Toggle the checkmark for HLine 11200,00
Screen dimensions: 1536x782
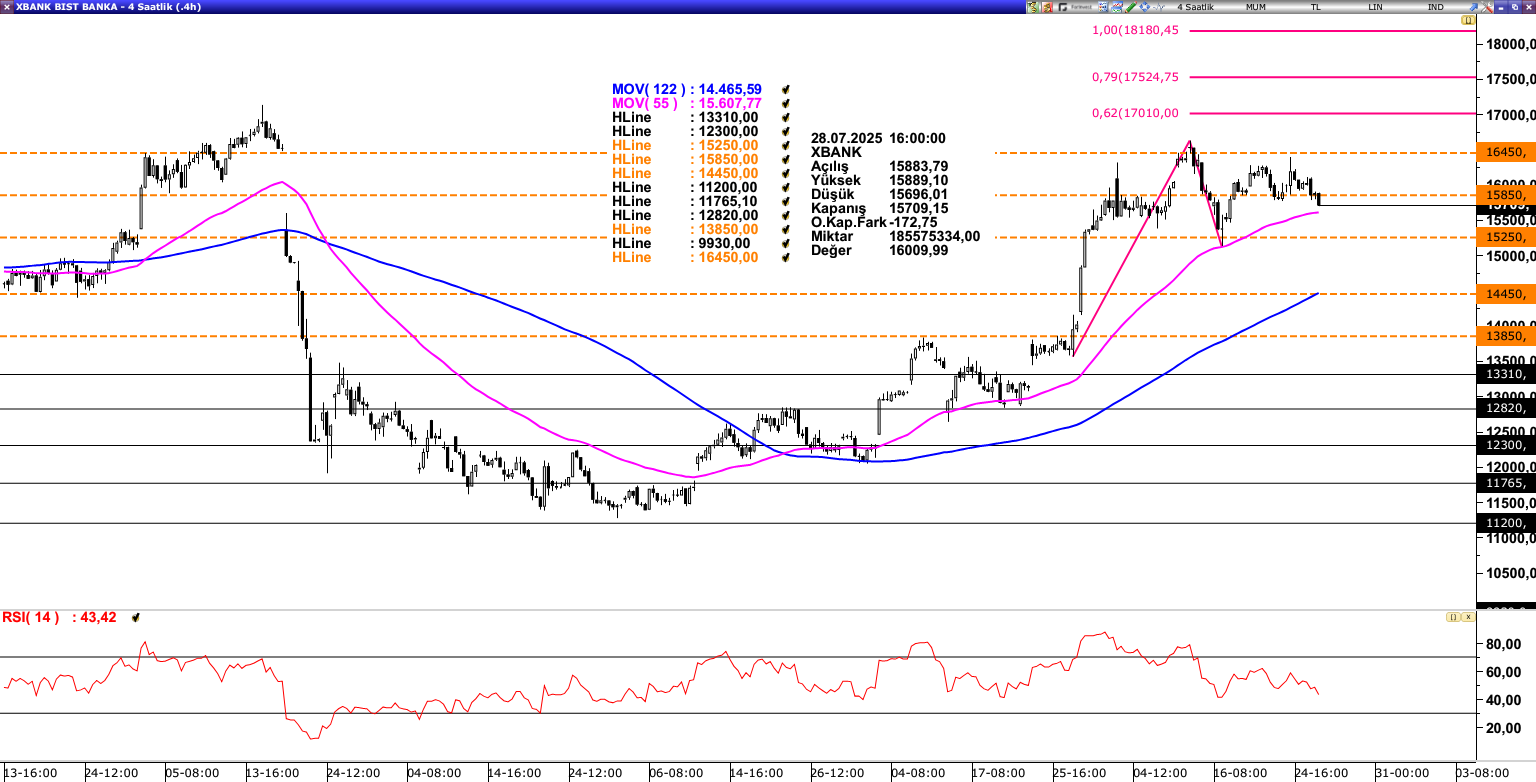786,187
